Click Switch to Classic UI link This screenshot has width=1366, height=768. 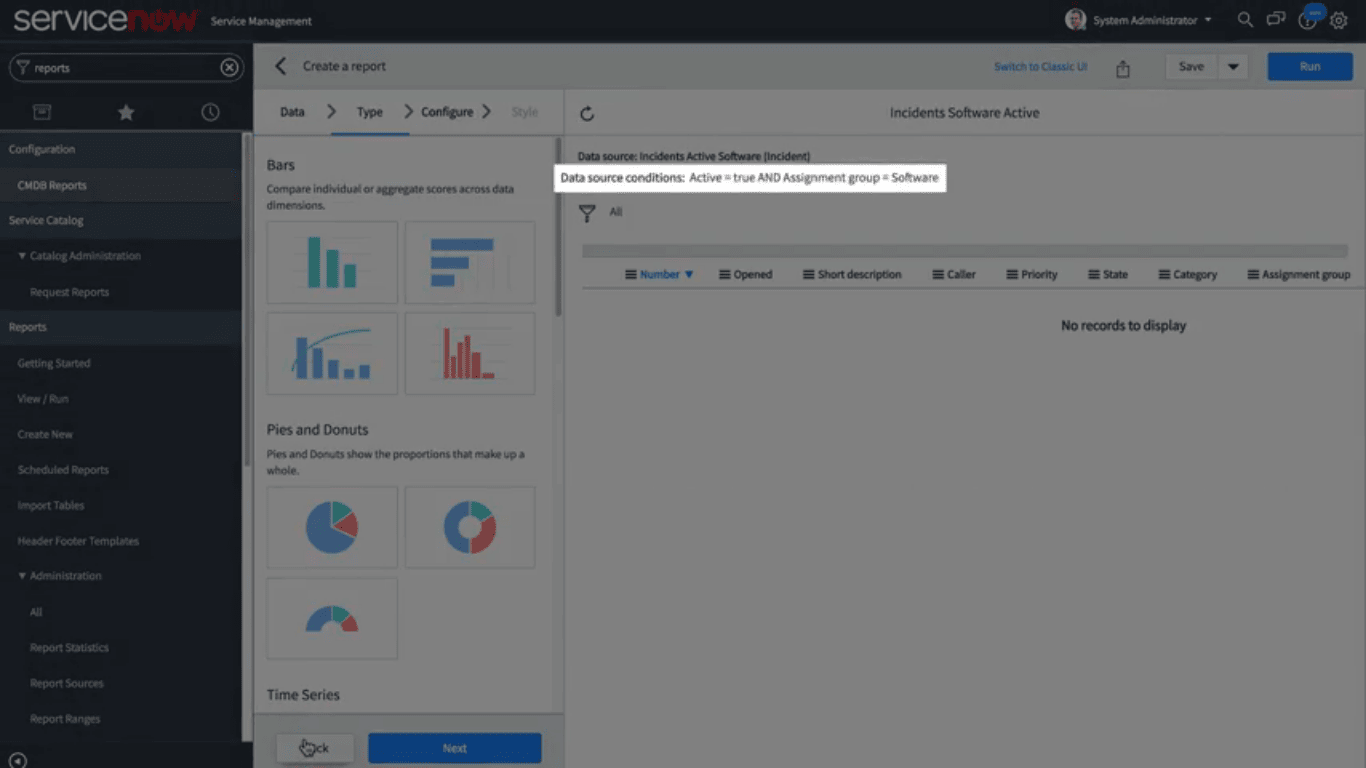tap(1040, 67)
